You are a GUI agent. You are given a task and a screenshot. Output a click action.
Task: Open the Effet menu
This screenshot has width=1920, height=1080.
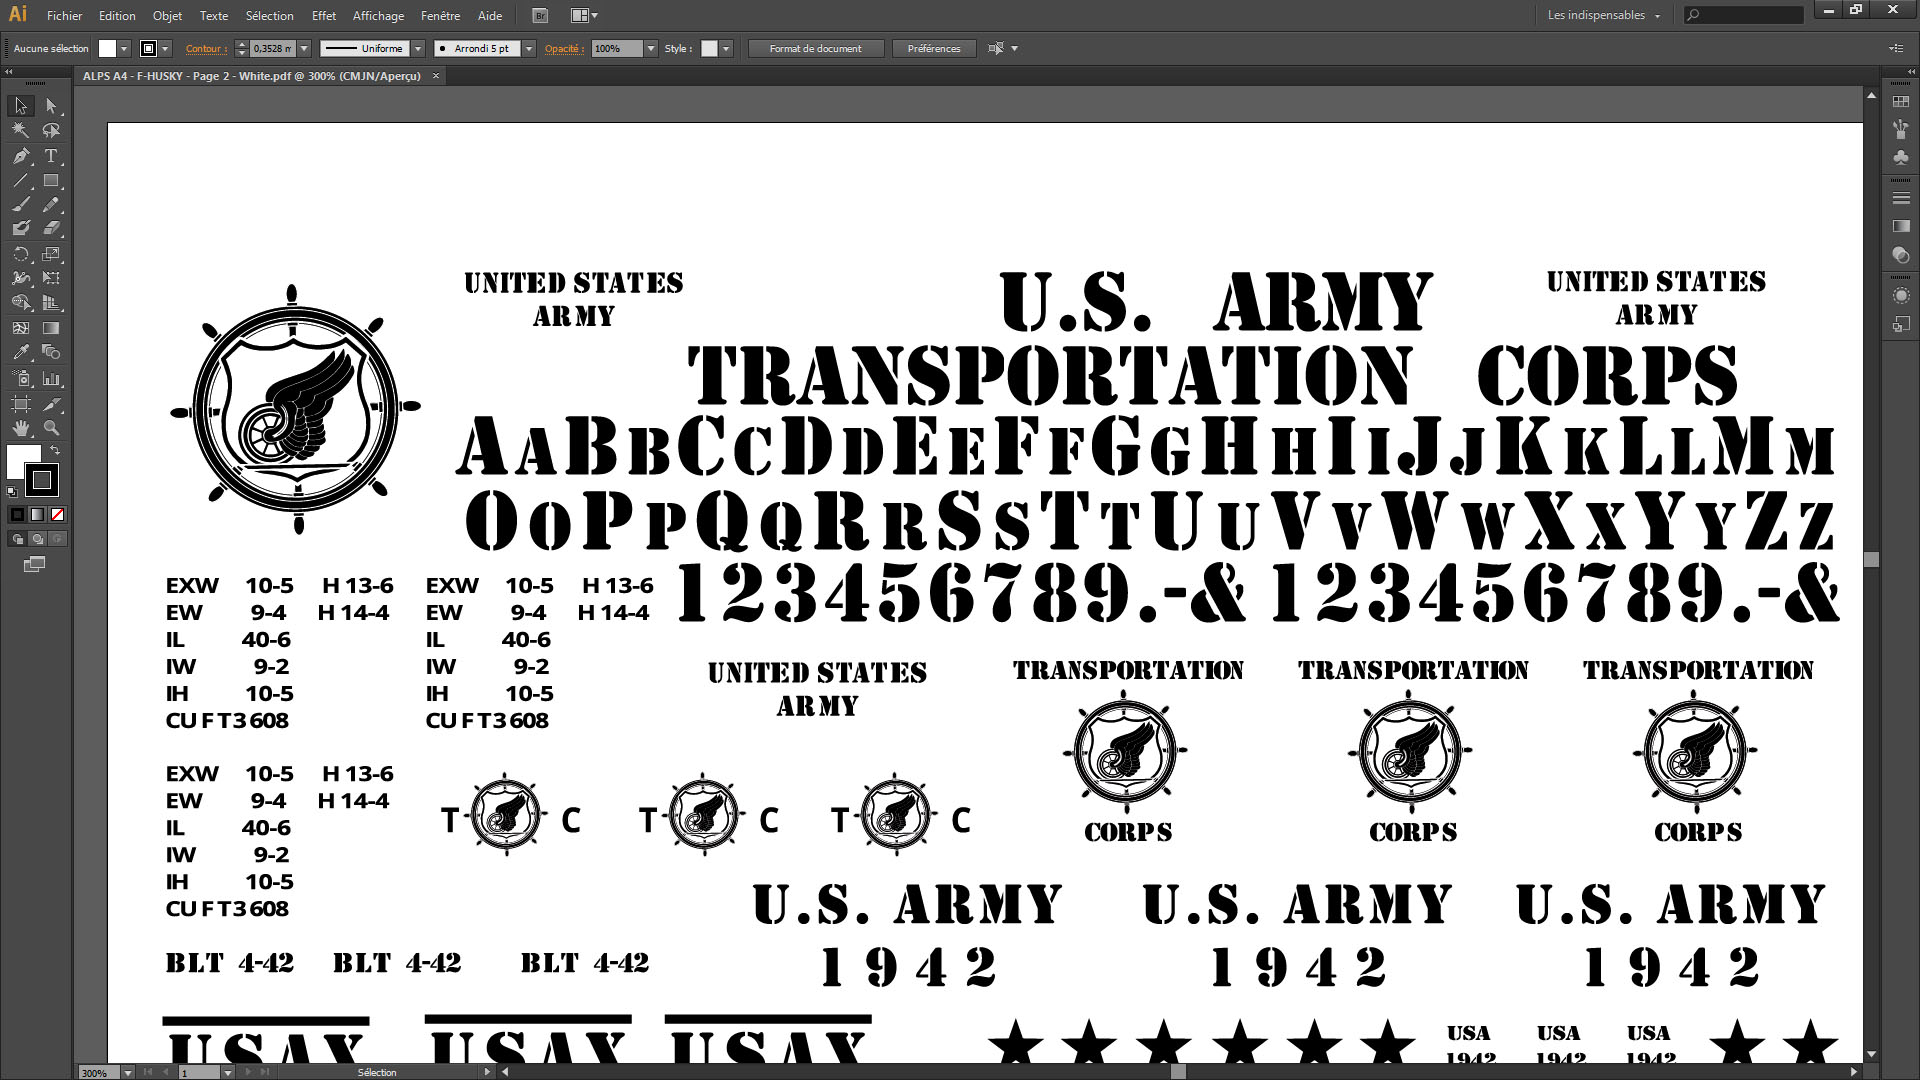click(324, 16)
